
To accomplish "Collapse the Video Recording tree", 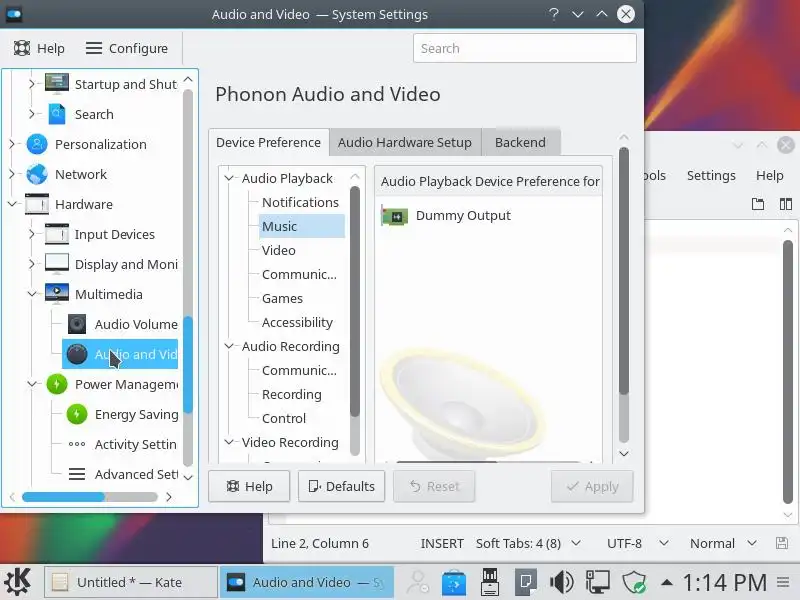I will pyautogui.click(x=229, y=442).
